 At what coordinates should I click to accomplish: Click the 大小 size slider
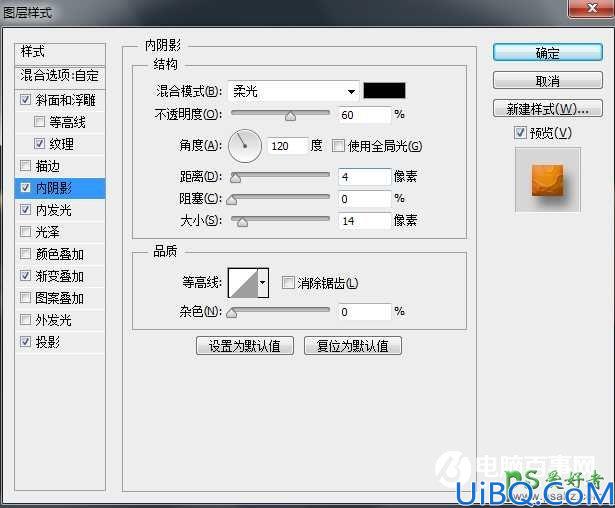280,220
